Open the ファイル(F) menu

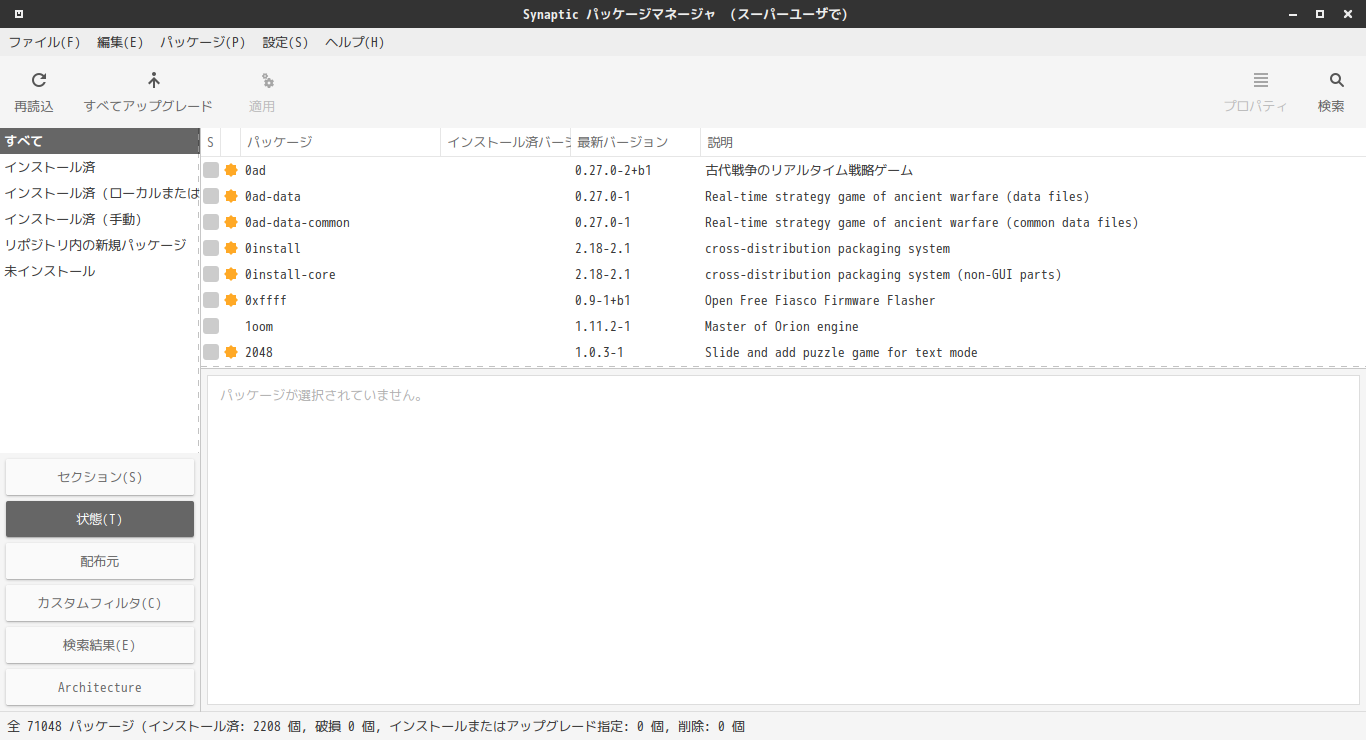tap(45, 42)
